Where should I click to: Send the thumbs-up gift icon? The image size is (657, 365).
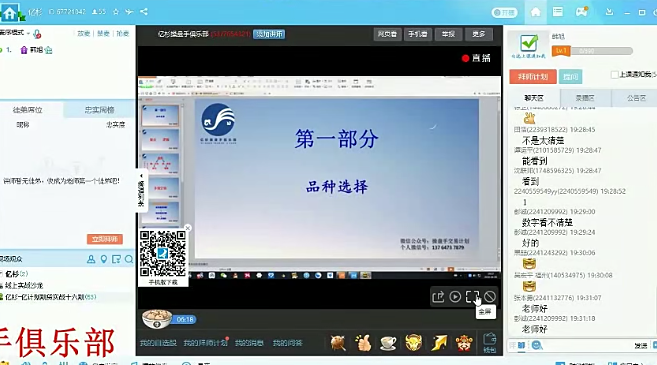click(363, 343)
